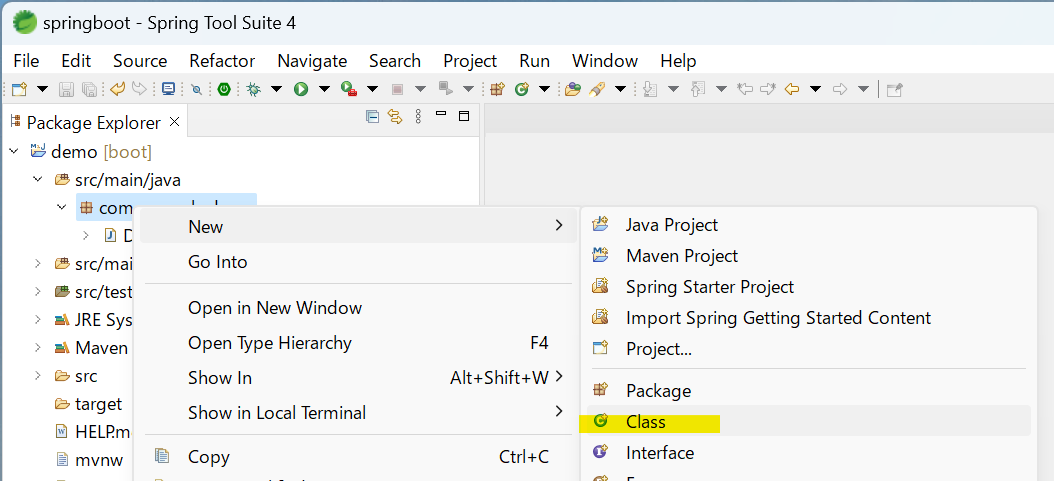Click the New Java Package toolbar icon
Image resolution: width=1054 pixels, height=481 pixels.
pyautogui.click(x=497, y=89)
